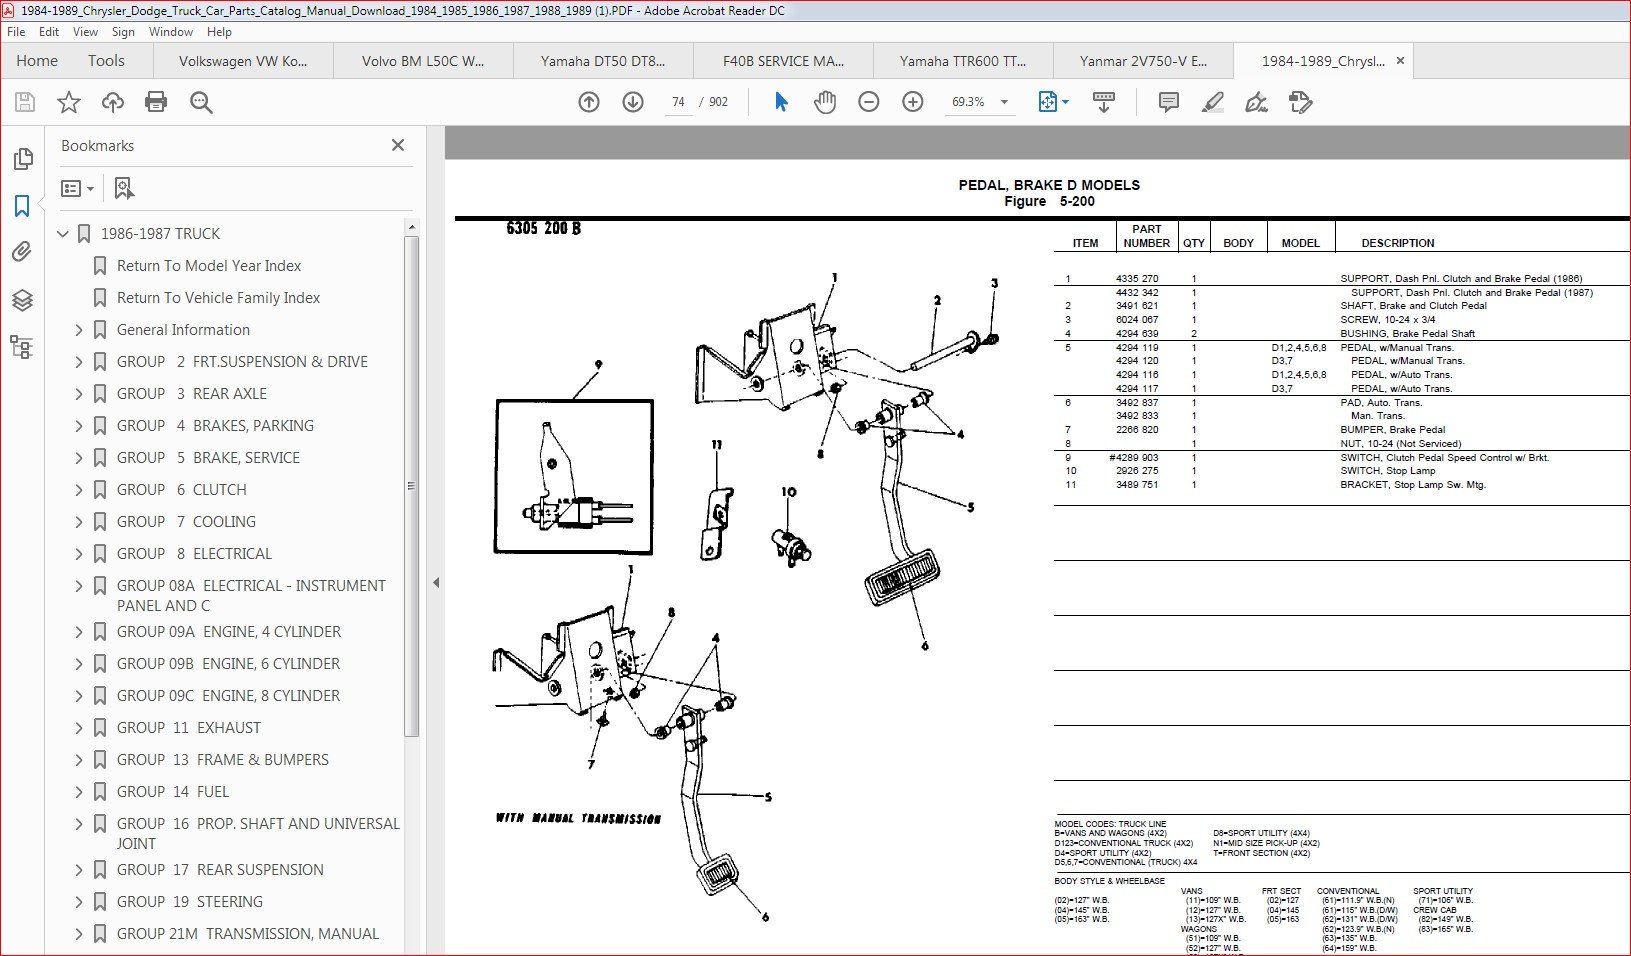Activate the hand pan tool

pos(825,102)
